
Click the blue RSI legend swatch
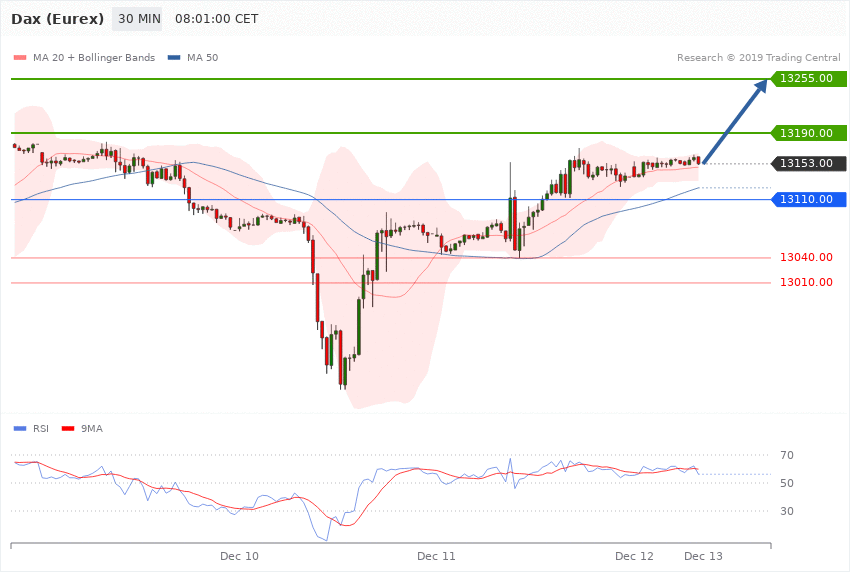20,429
